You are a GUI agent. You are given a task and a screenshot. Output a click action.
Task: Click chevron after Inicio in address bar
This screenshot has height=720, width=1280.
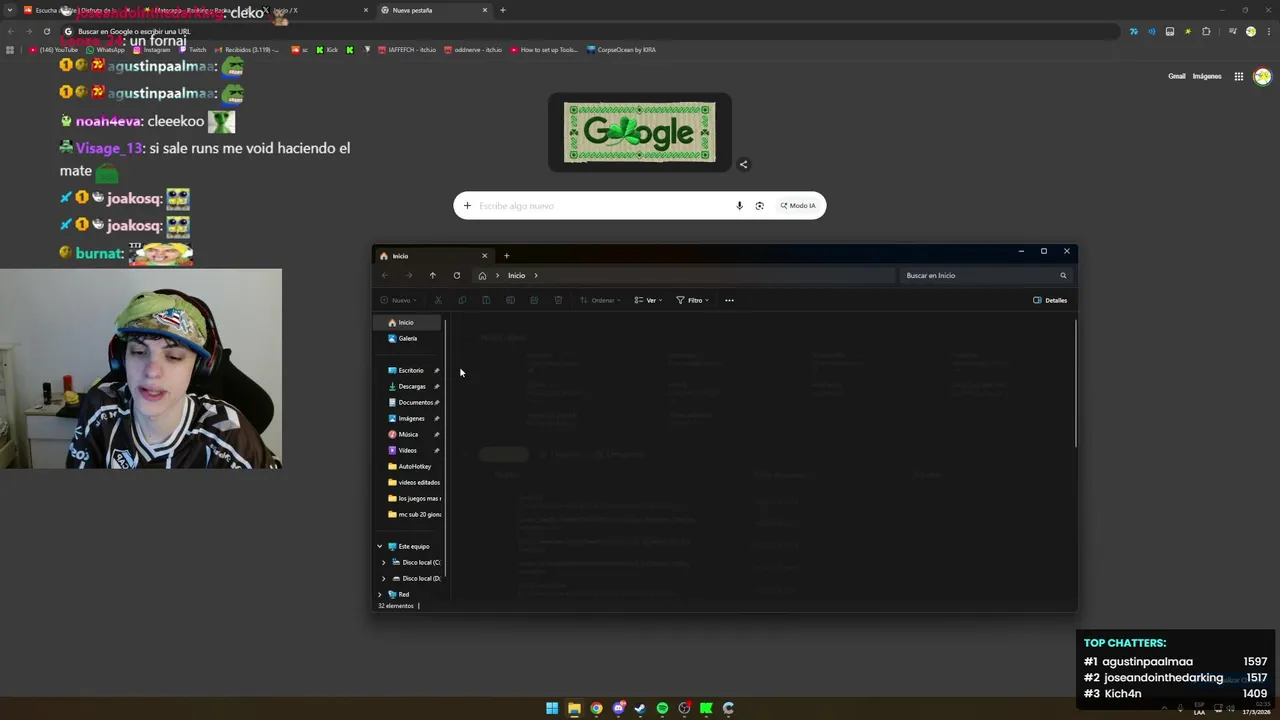[535, 275]
